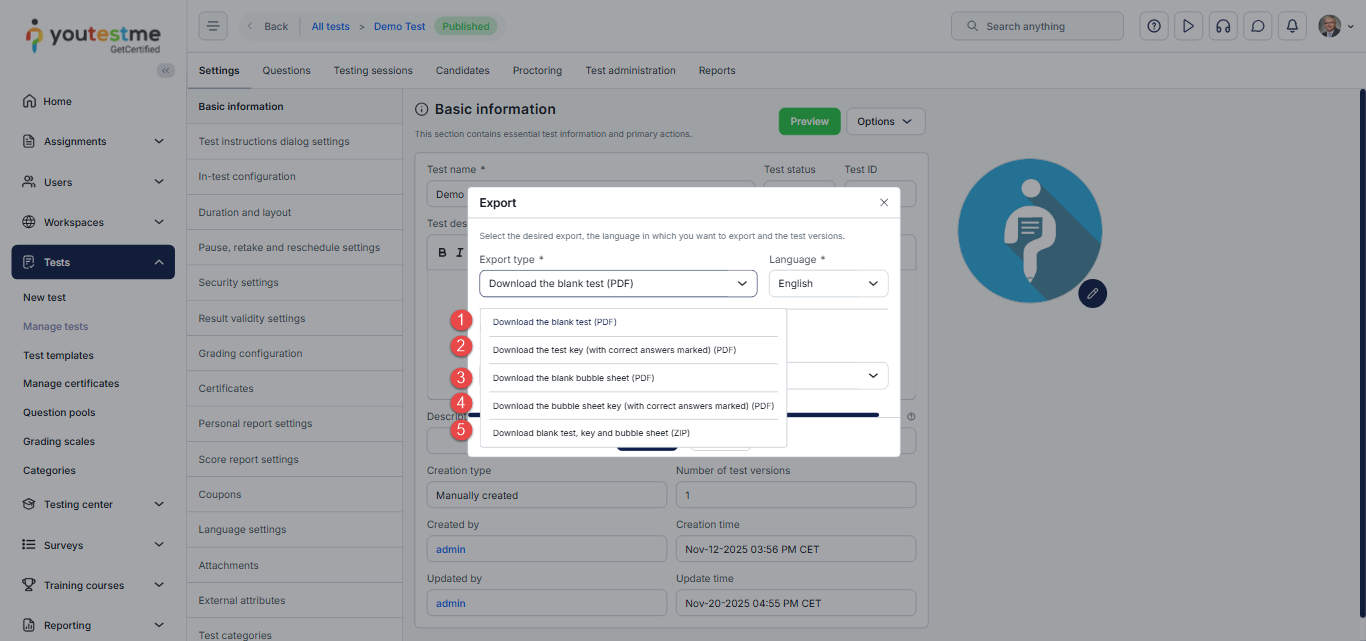Follow the All tests breadcrumb link
The height and width of the screenshot is (641, 1366).
pyautogui.click(x=330, y=26)
